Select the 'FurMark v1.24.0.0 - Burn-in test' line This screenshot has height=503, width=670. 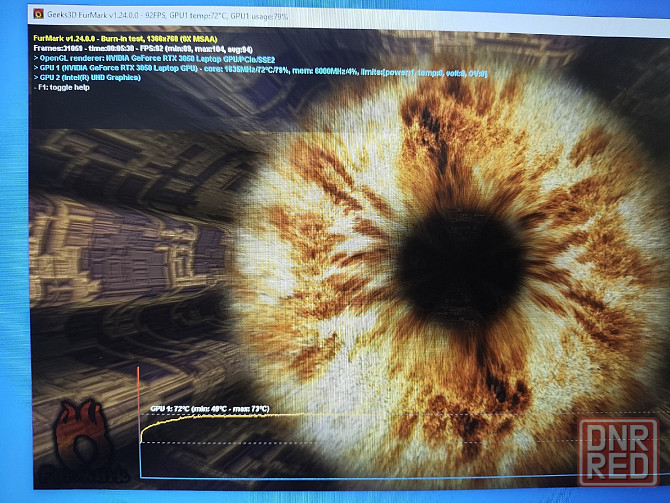point(125,38)
